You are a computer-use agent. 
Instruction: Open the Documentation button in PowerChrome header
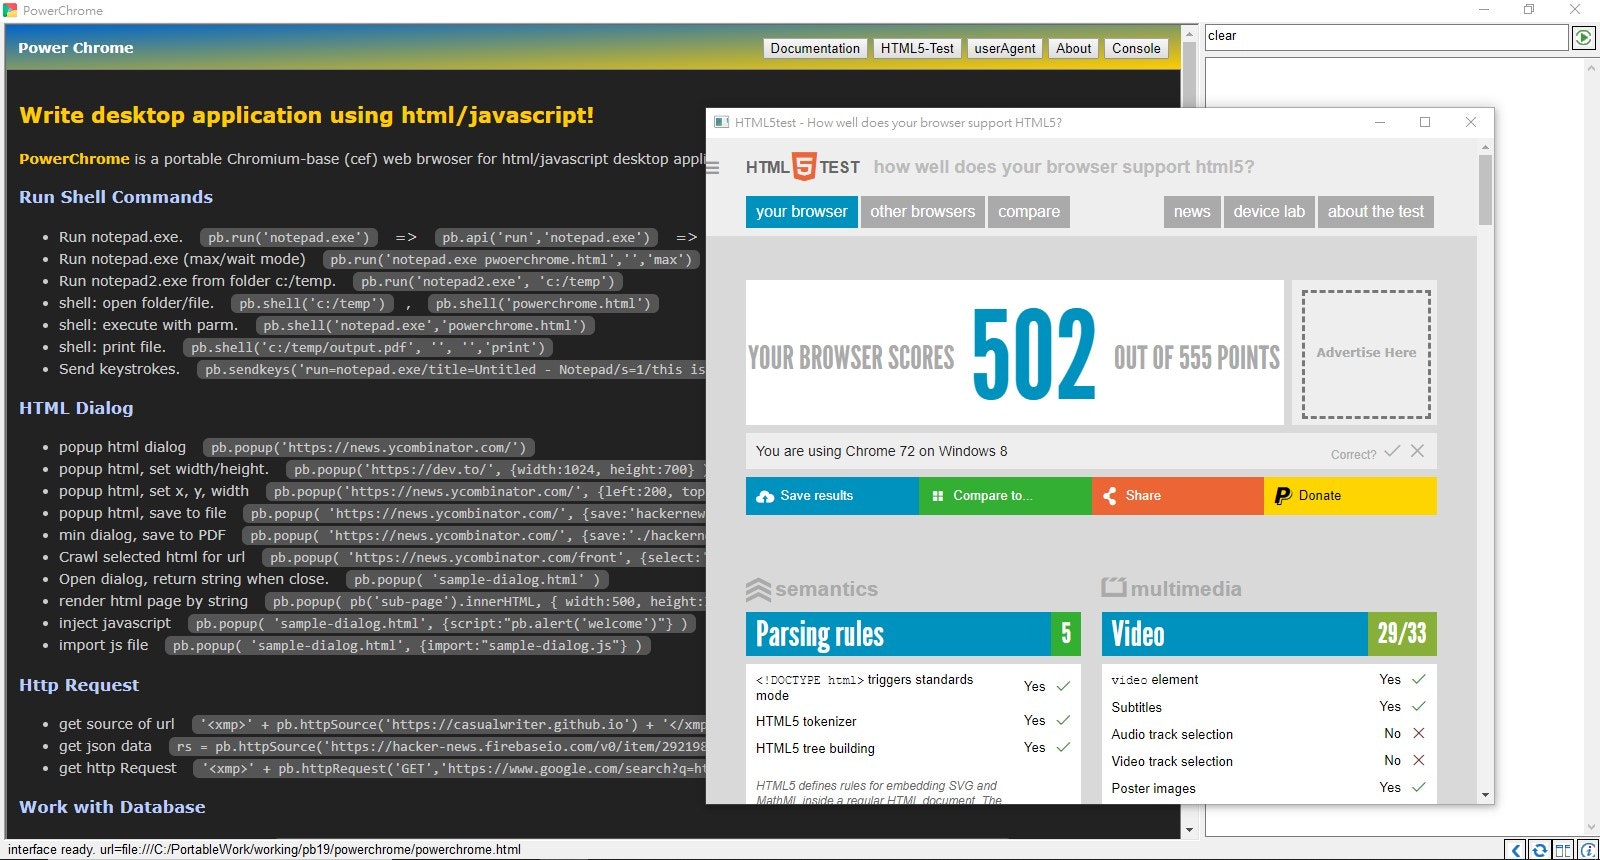tap(815, 48)
